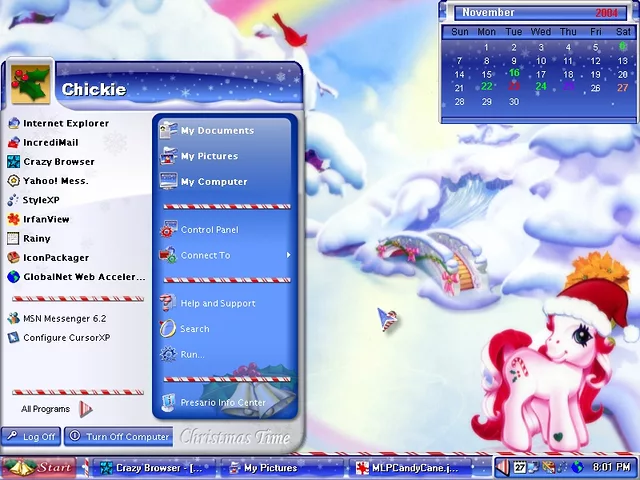The height and width of the screenshot is (480, 640).
Task: Select day 1 in the calendar
Action: tap(486, 47)
